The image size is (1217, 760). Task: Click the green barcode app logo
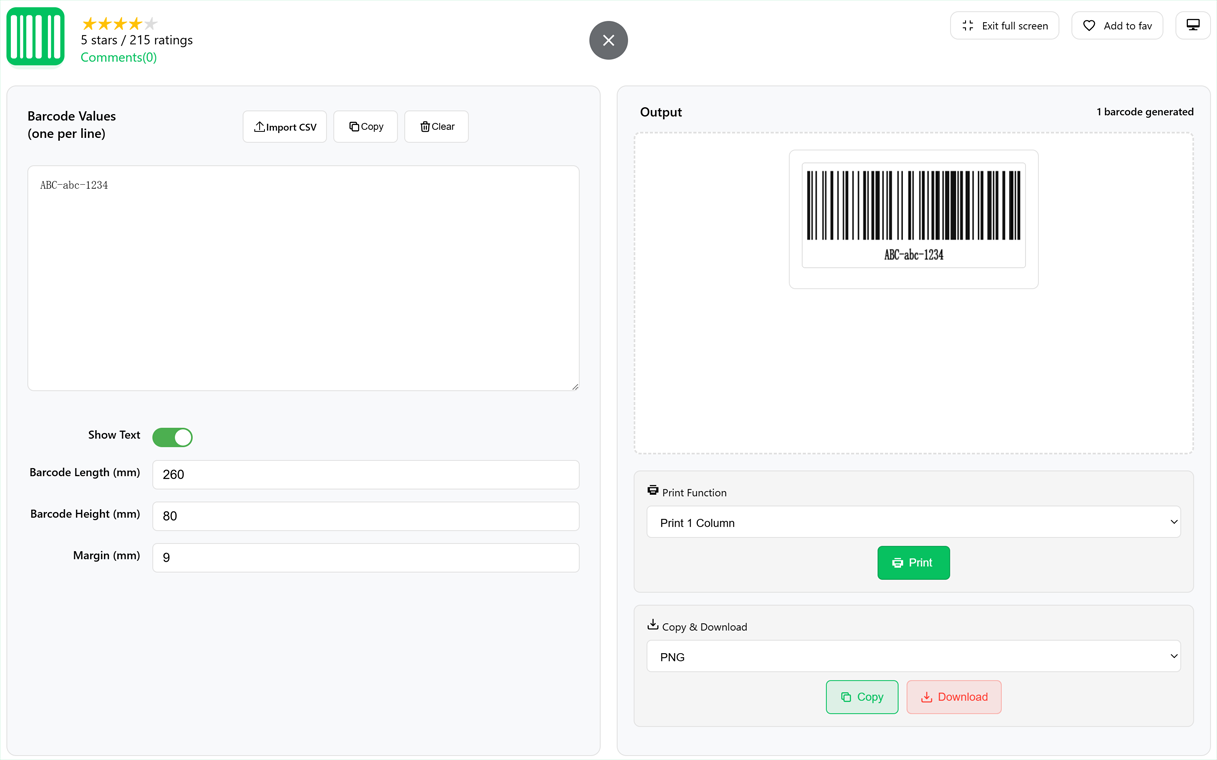click(x=35, y=36)
